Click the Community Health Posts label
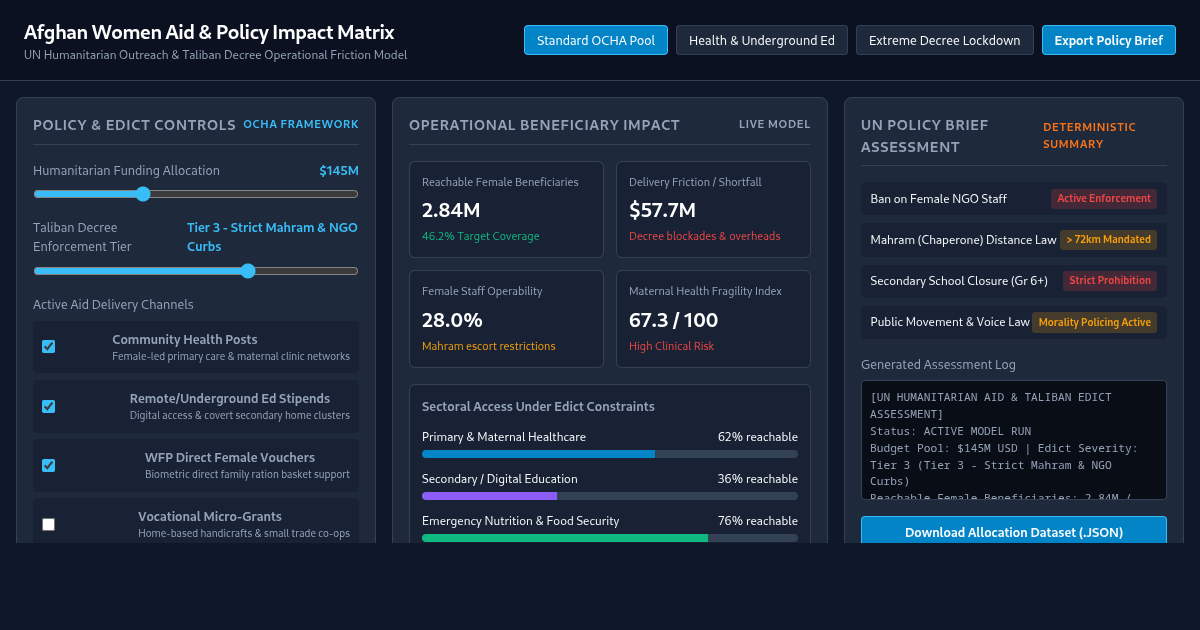Screen dimensions: 1200x630 [185, 340]
